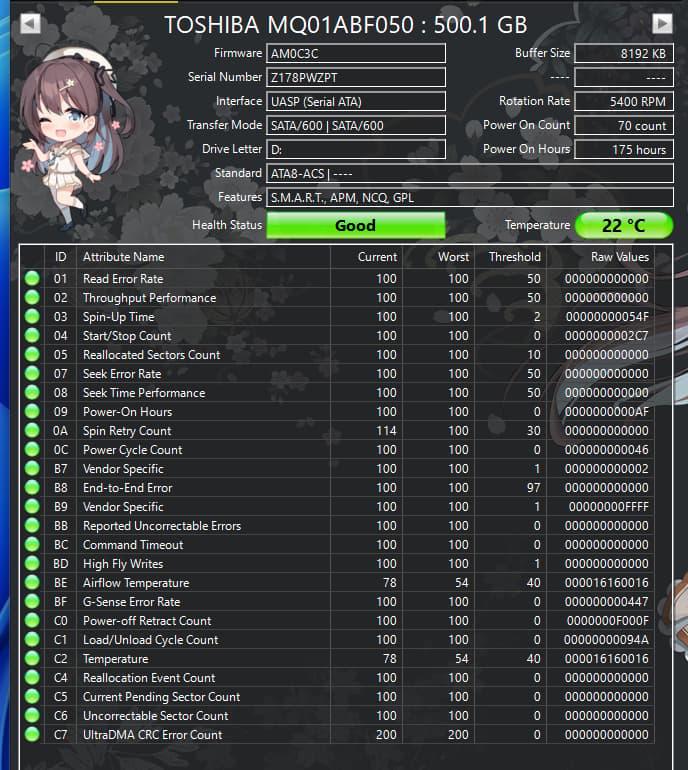Viewport: 688px width, 770px height.
Task: Click raw value 0000000000AF of Power-On Hours
Action: pyautogui.click(x=606, y=412)
